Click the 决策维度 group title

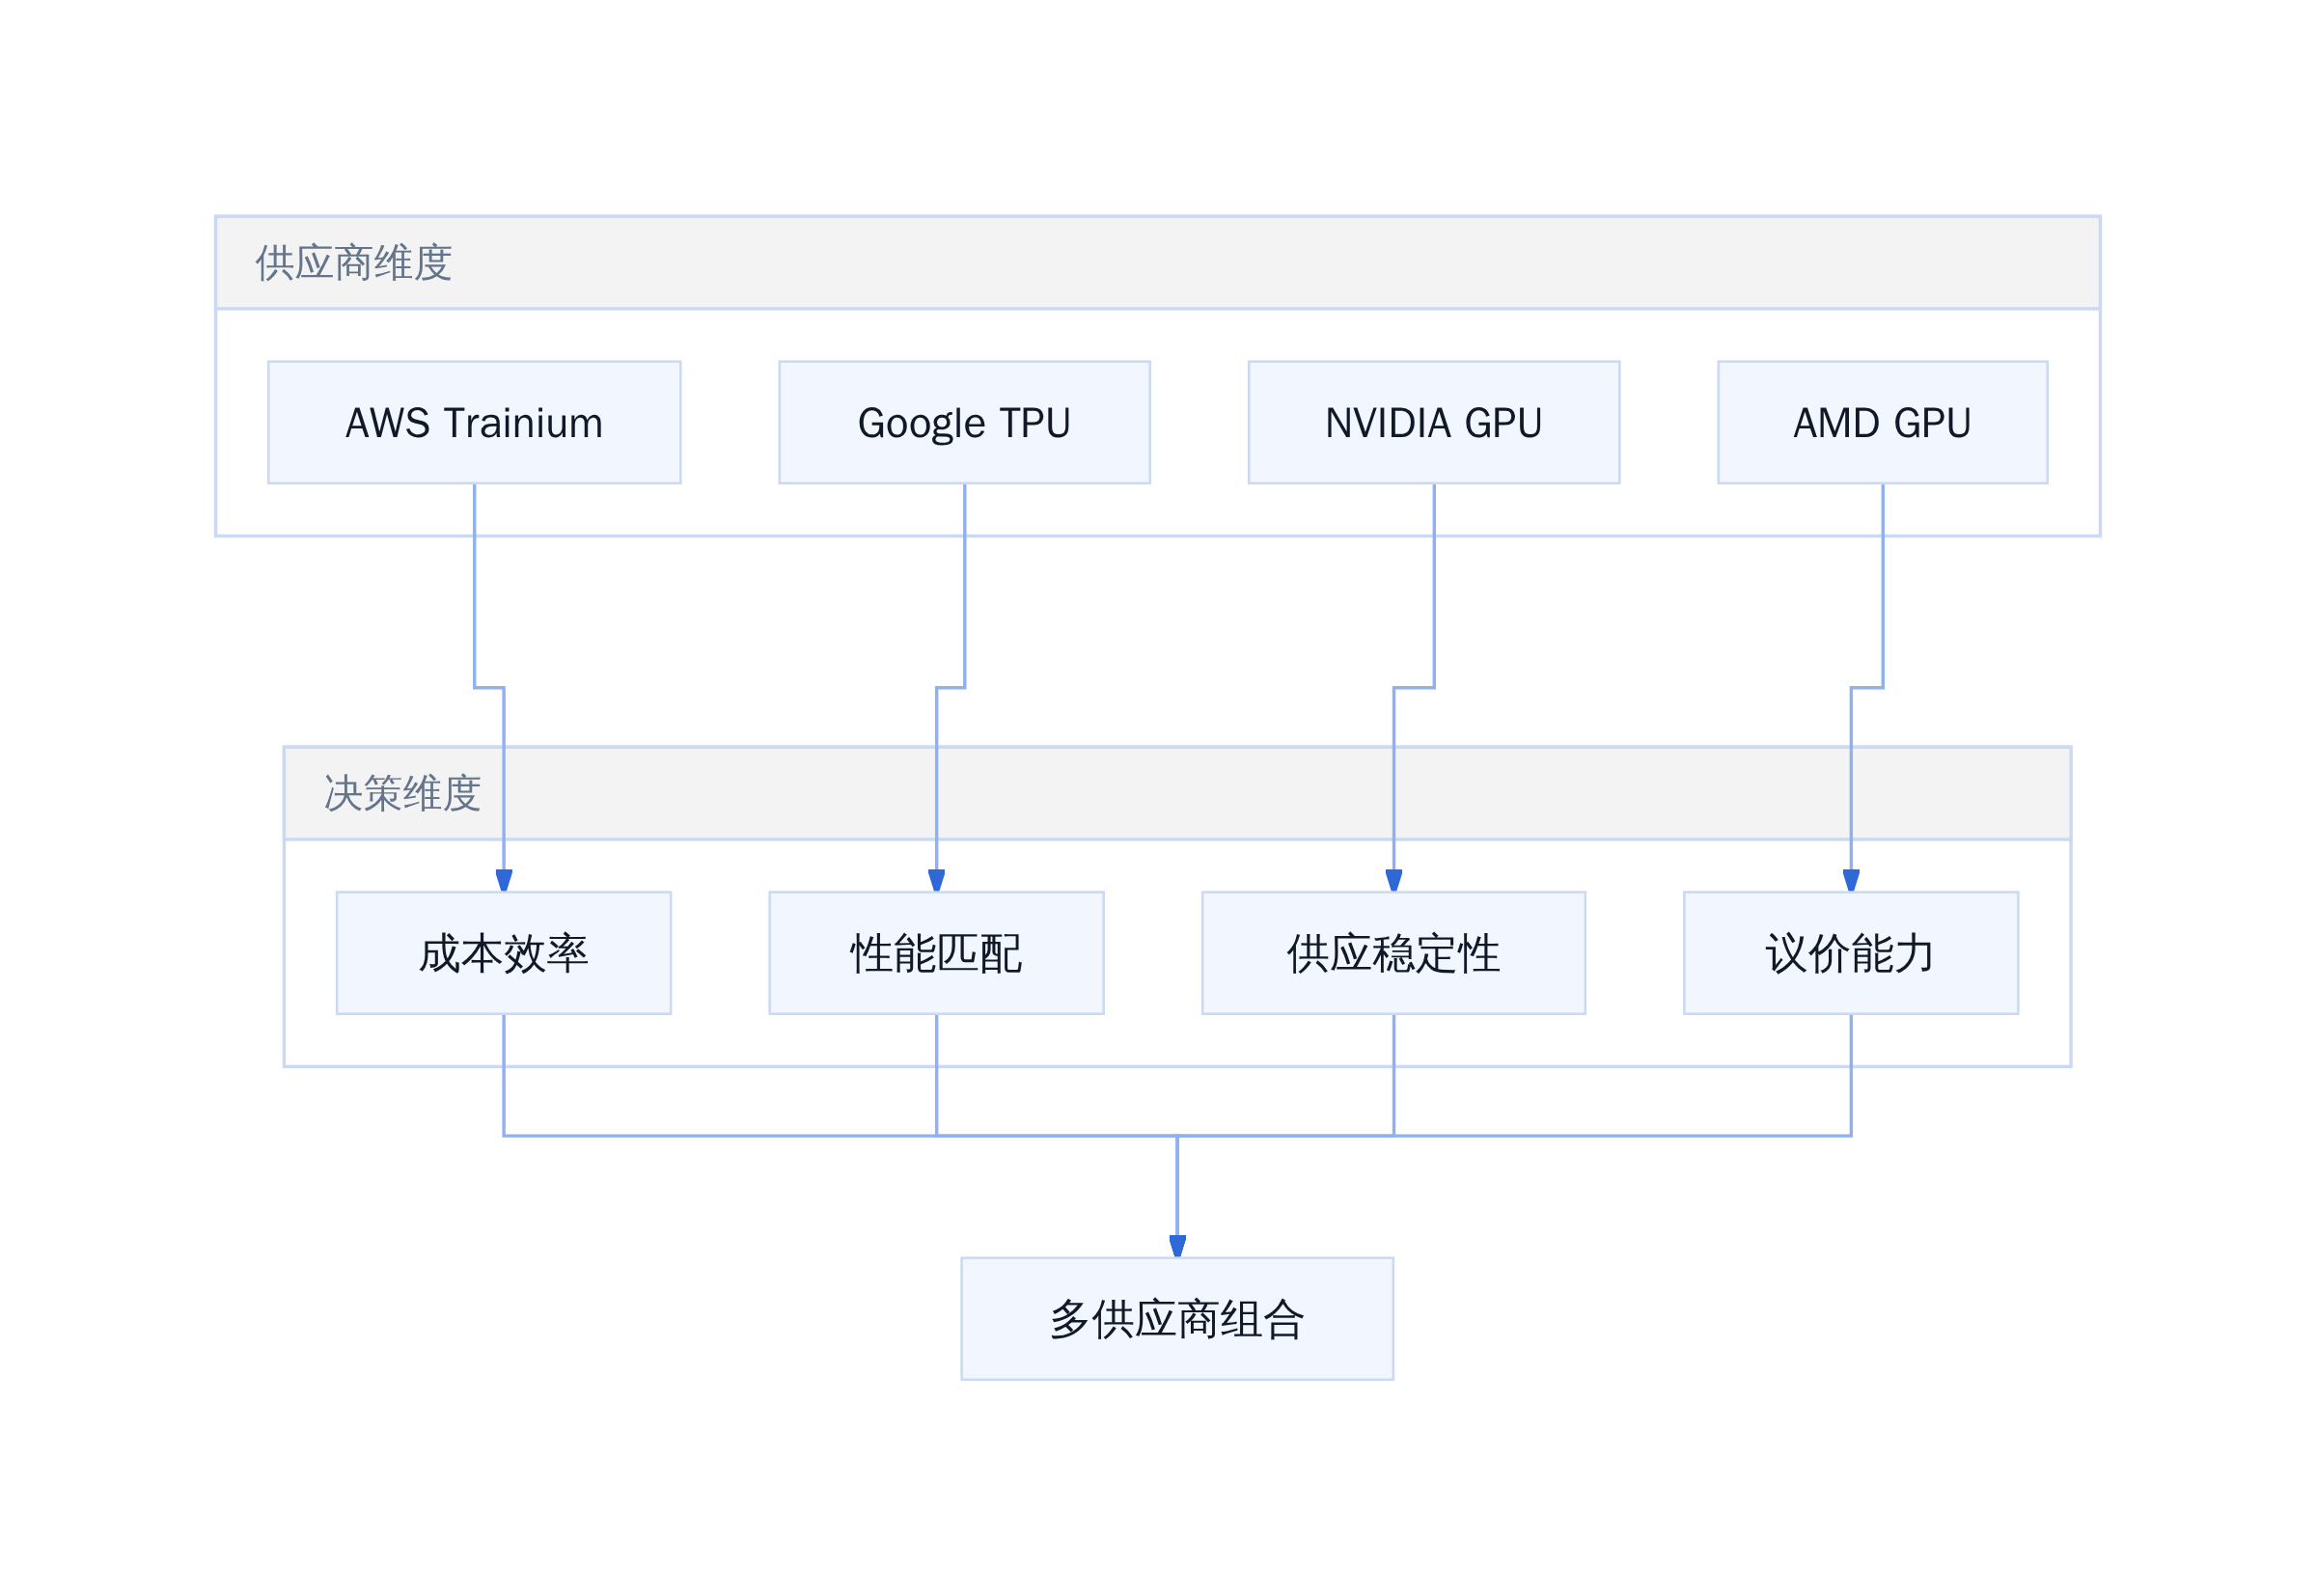tap(403, 793)
